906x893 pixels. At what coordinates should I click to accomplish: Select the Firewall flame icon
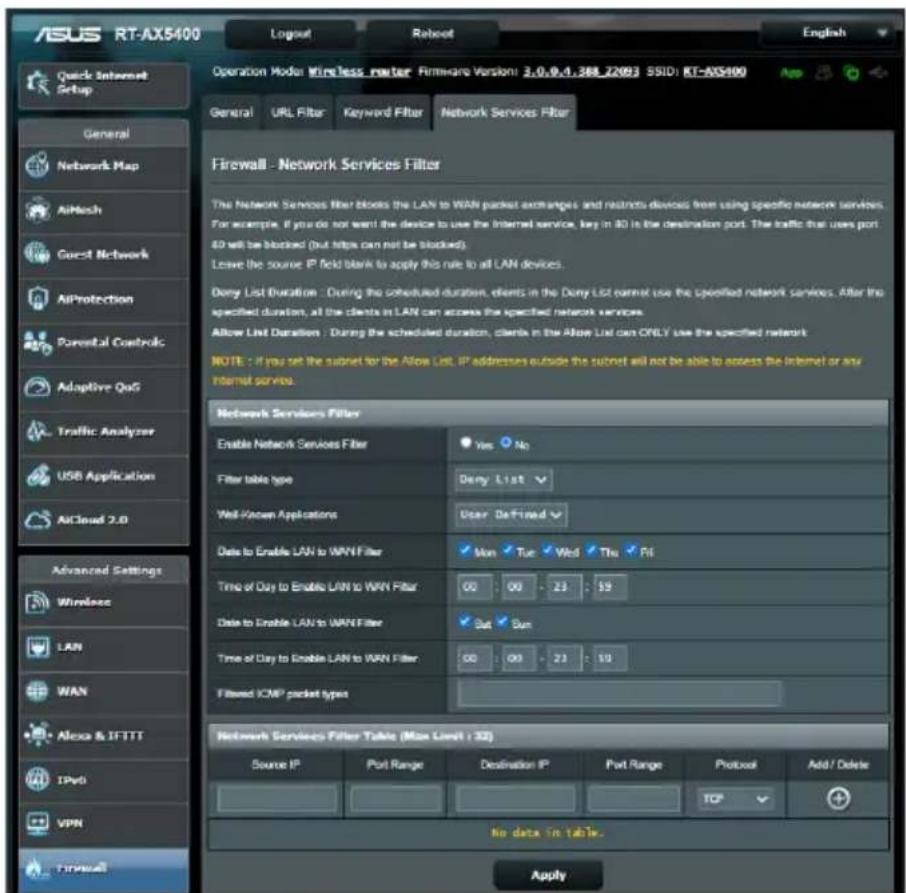pyautogui.click(x=36, y=868)
